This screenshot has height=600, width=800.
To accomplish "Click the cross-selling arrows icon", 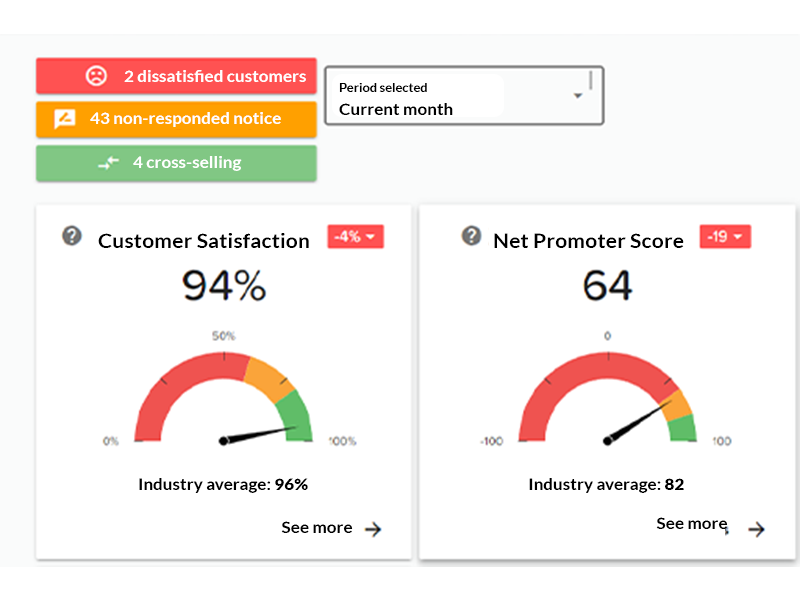I will coord(108,162).
